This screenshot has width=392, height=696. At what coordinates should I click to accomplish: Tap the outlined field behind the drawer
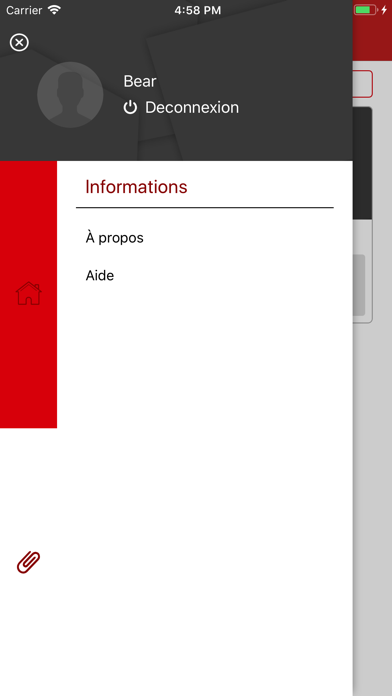pyautogui.click(x=363, y=83)
